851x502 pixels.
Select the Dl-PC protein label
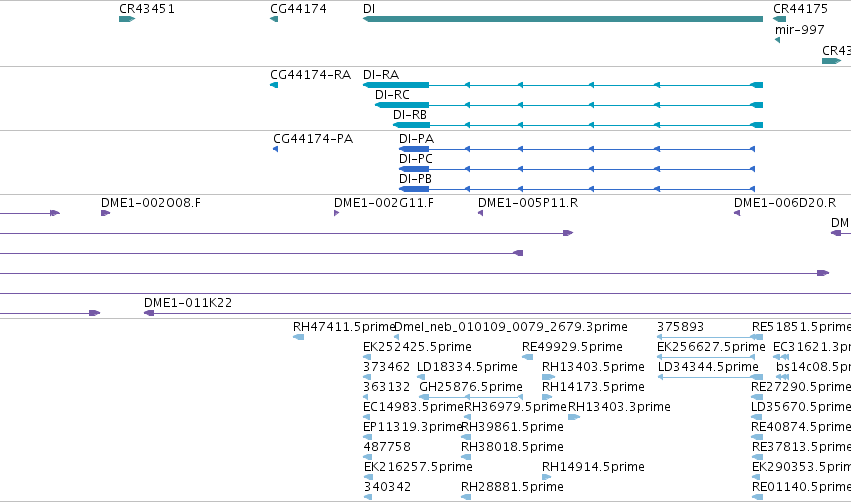(416, 158)
